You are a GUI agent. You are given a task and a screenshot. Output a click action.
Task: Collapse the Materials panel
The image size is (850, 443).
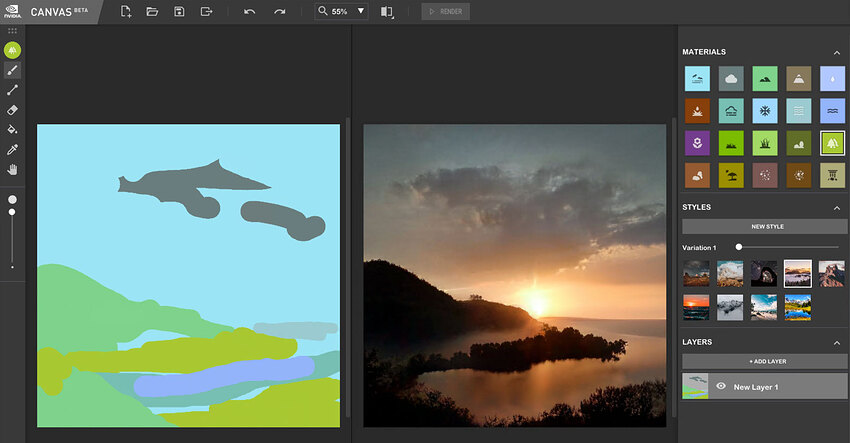(x=837, y=53)
